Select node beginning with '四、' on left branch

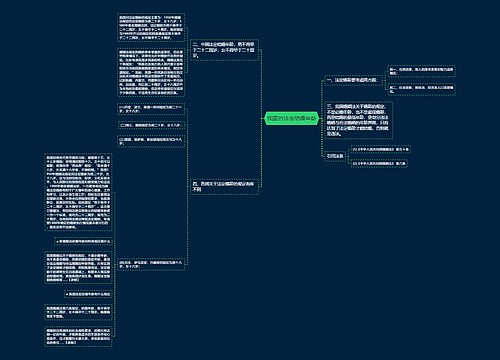(224, 187)
